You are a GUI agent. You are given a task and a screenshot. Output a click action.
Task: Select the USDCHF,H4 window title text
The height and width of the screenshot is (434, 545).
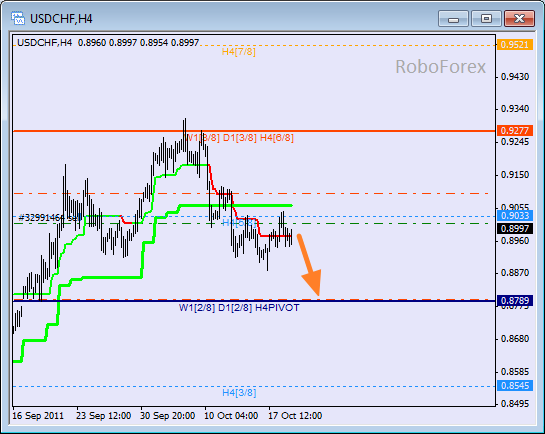pos(61,19)
